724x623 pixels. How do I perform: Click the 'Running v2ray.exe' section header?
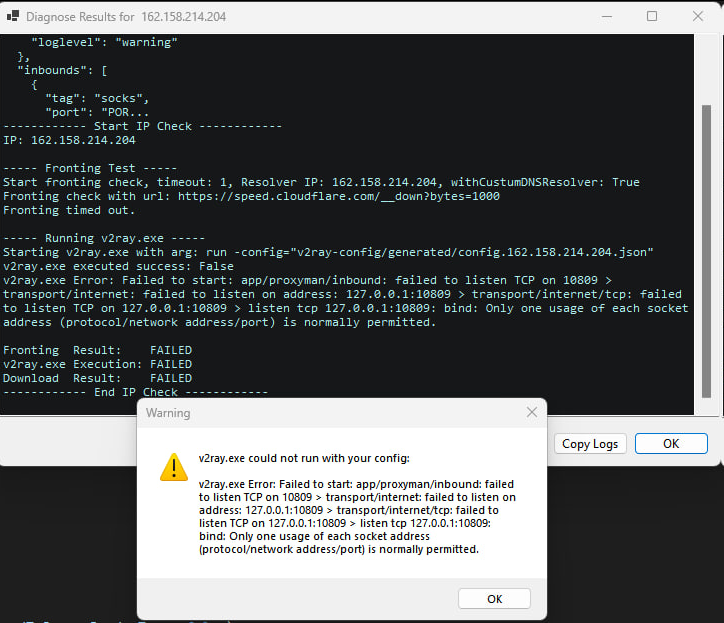[104, 238]
